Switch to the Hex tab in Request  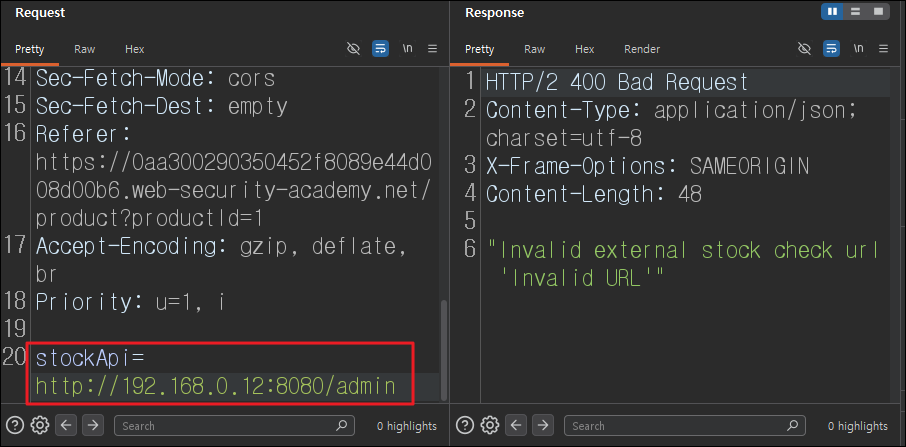click(135, 50)
